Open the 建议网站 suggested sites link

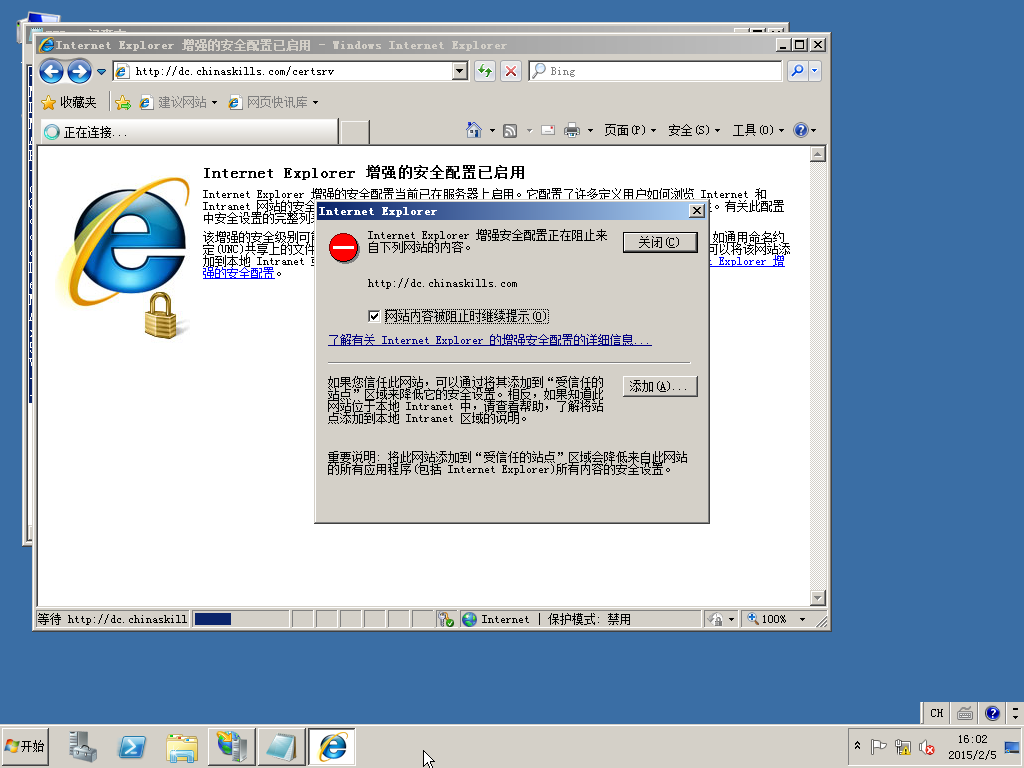pyautogui.click(x=178, y=103)
